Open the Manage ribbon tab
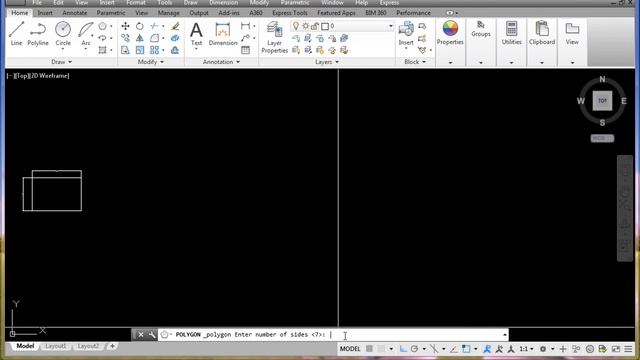 (x=169, y=13)
